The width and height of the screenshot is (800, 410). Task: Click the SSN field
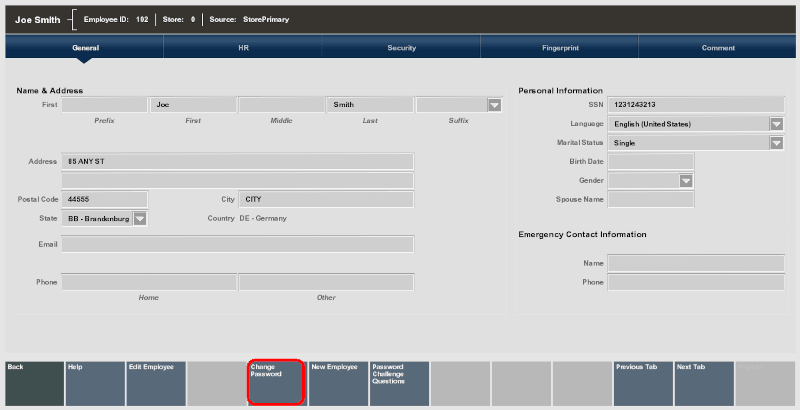click(696, 105)
